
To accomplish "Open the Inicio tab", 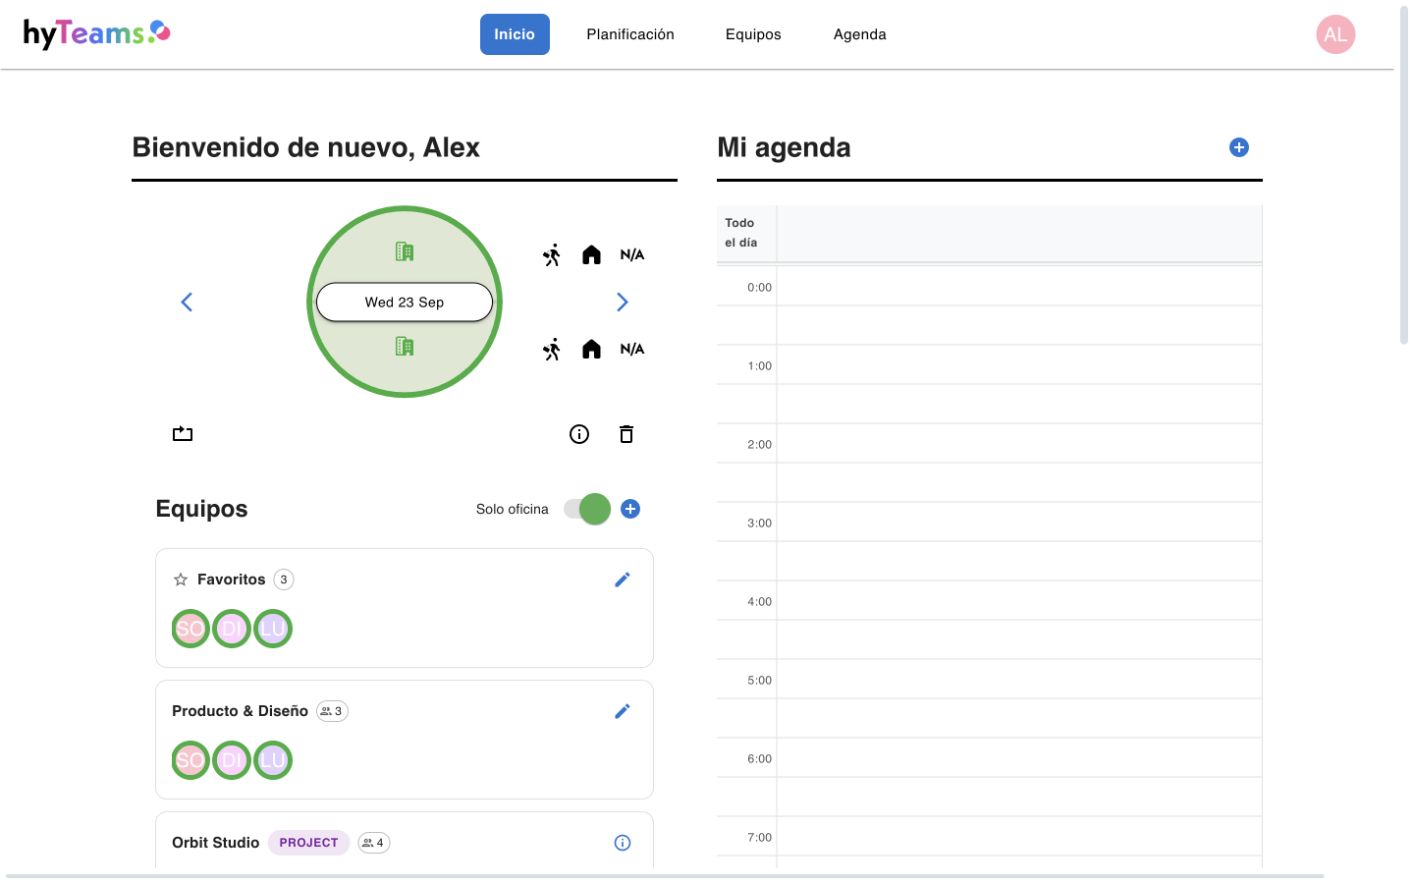I will tap(514, 34).
